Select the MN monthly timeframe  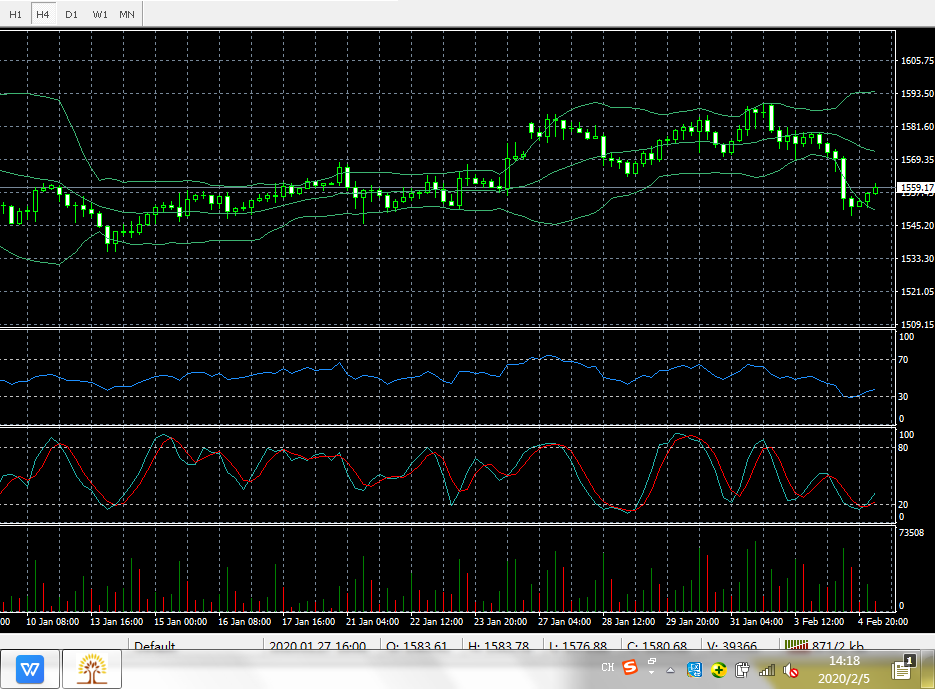pos(127,14)
